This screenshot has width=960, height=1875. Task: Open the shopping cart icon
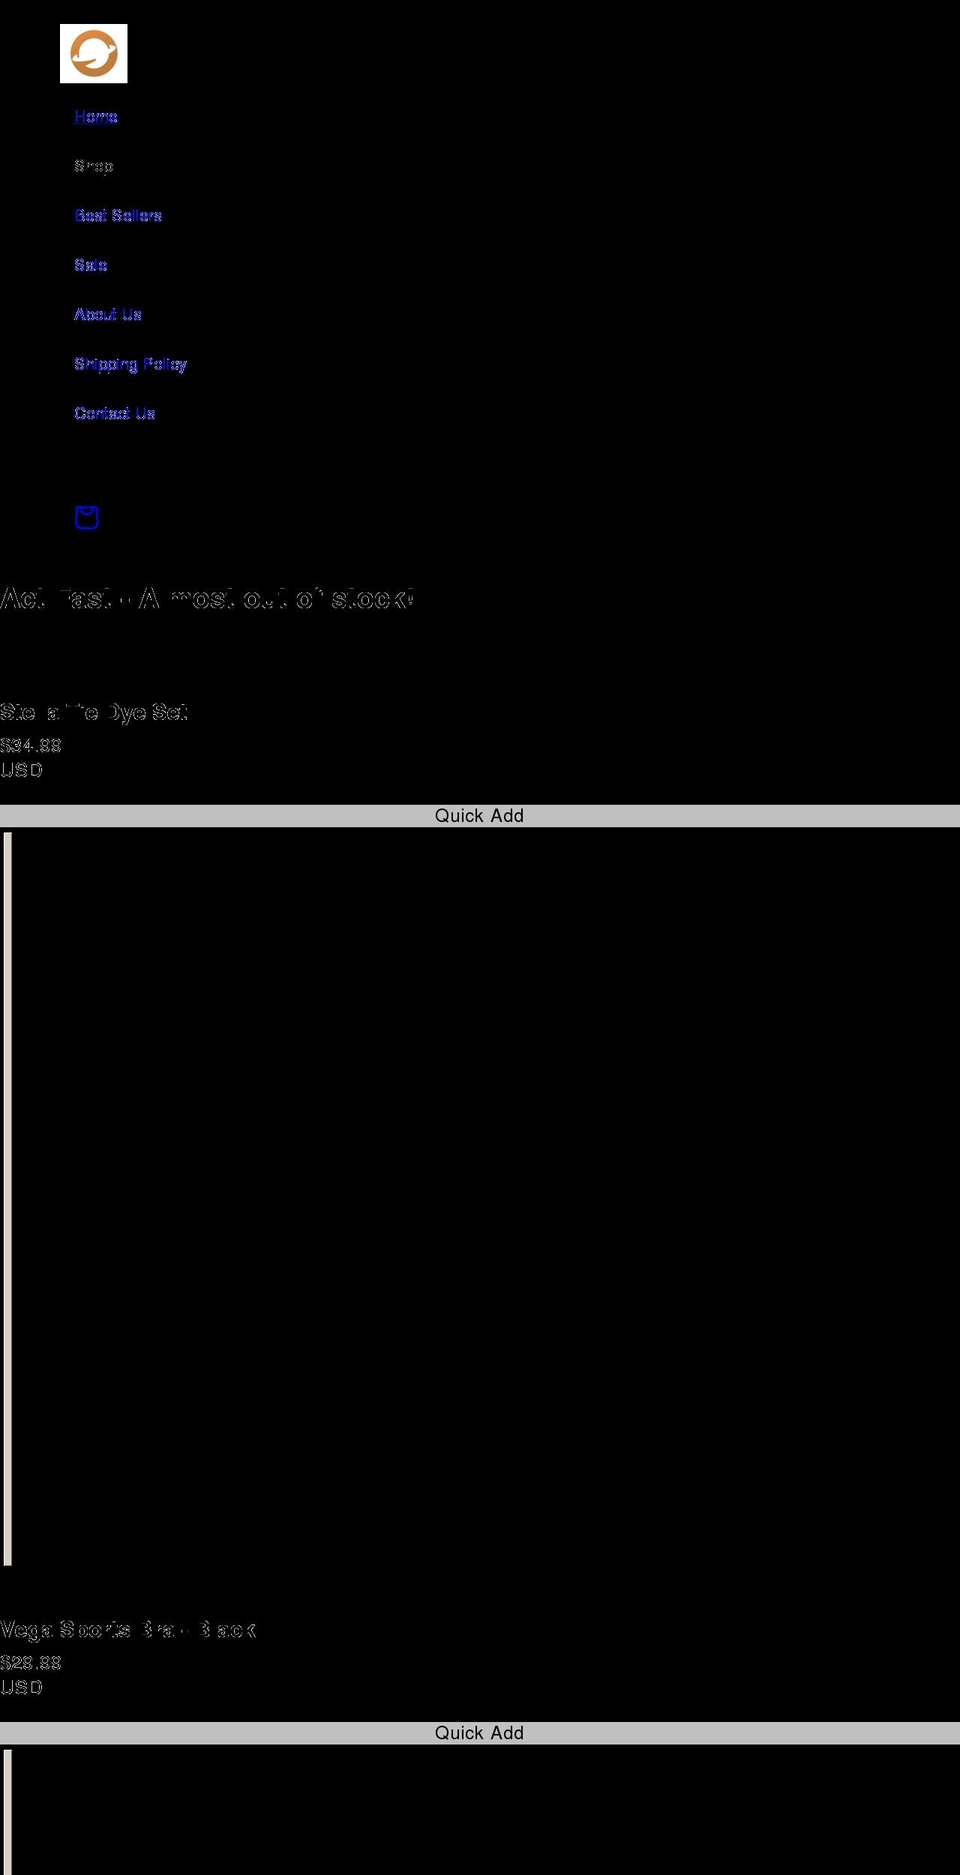point(87,517)
